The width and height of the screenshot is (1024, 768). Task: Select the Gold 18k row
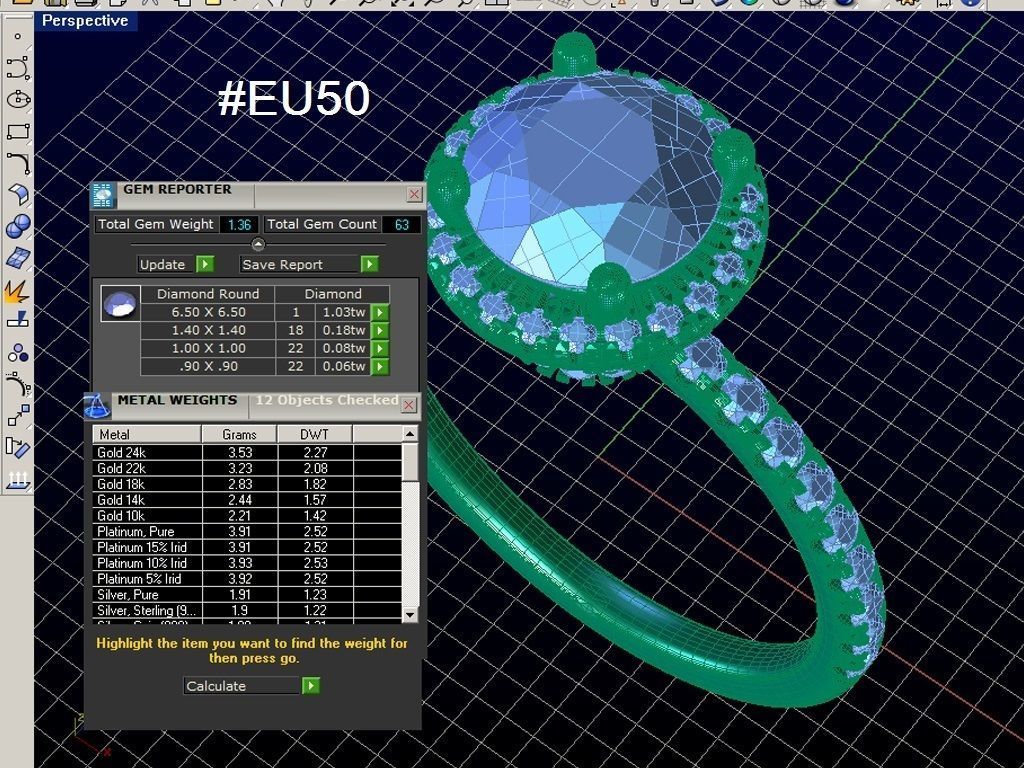247,484
